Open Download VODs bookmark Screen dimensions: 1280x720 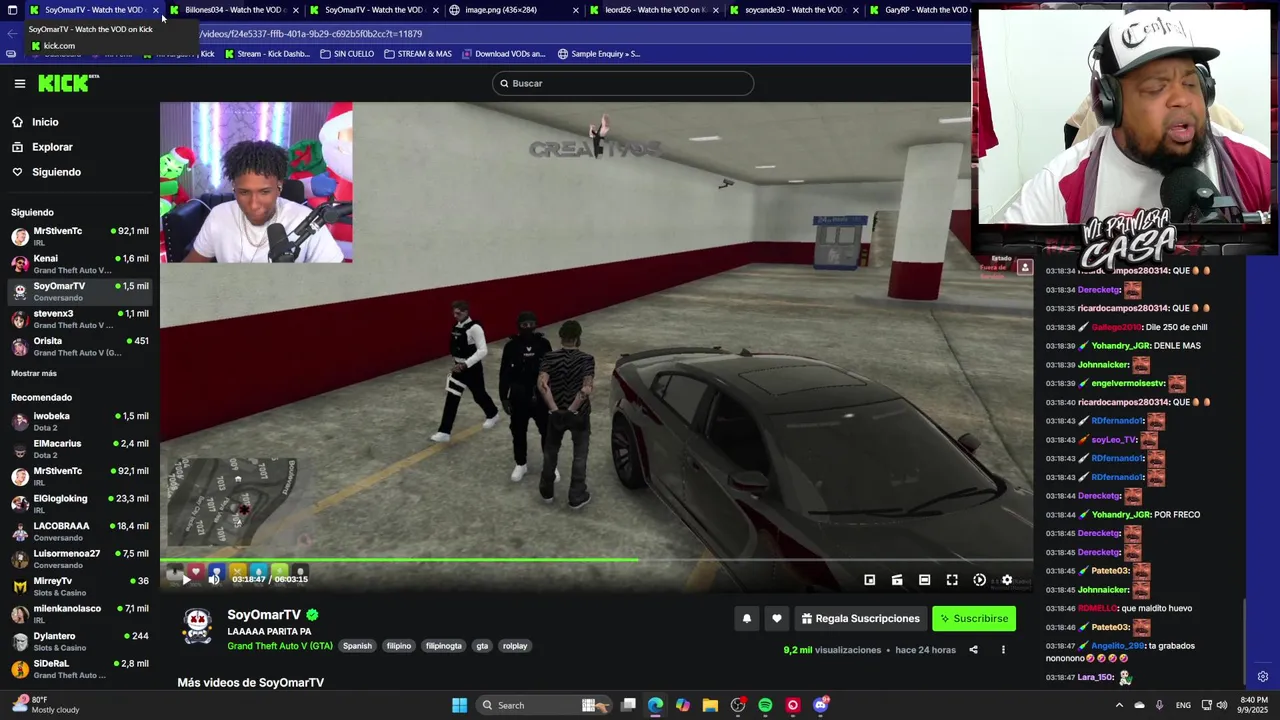pos(503,54)
